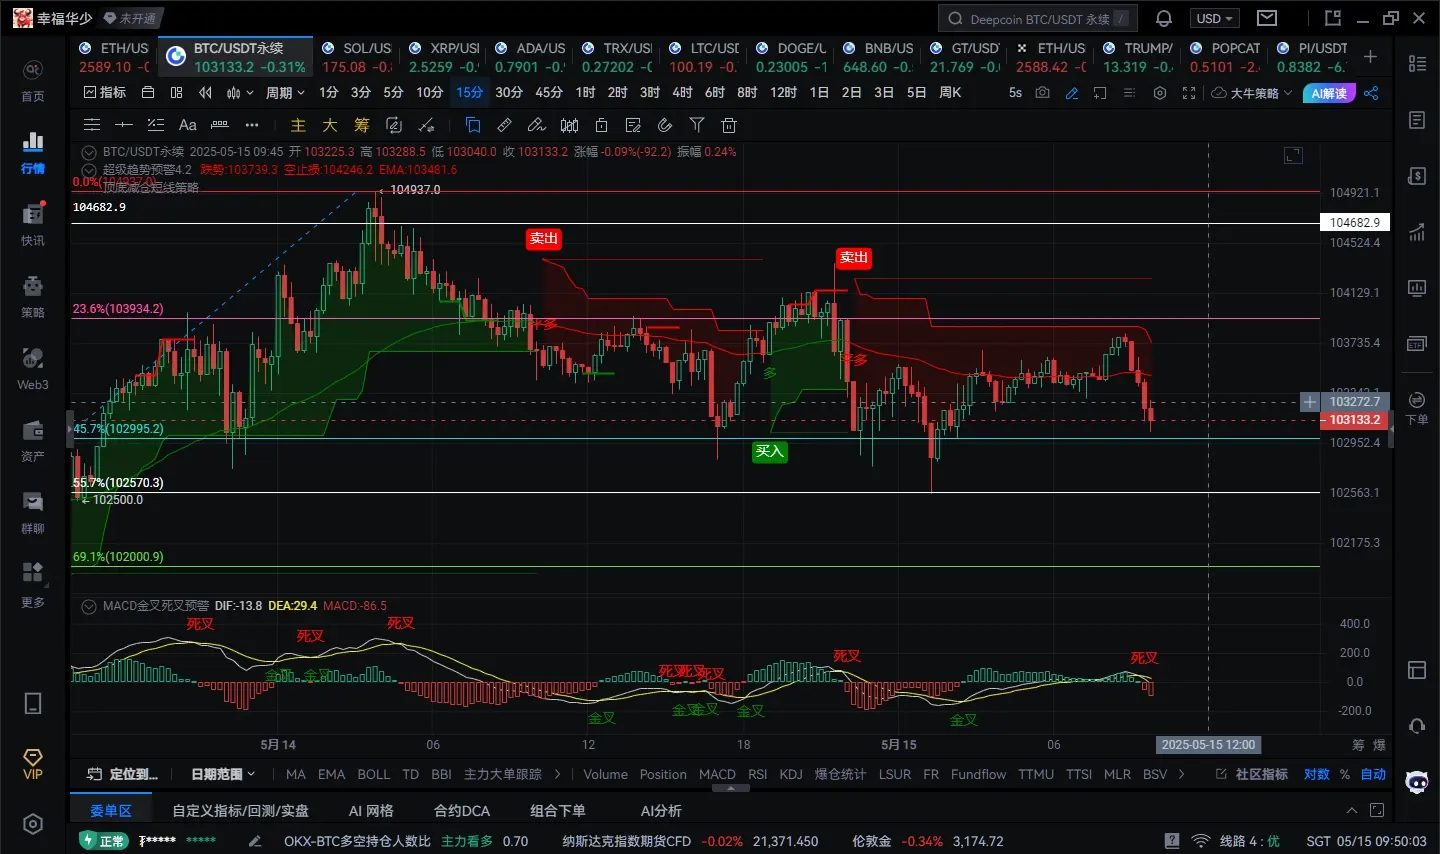Viewport: 1440px width, 854px height.
Task: Click the chart screenshot camera icon
Action: point(1043,92)
